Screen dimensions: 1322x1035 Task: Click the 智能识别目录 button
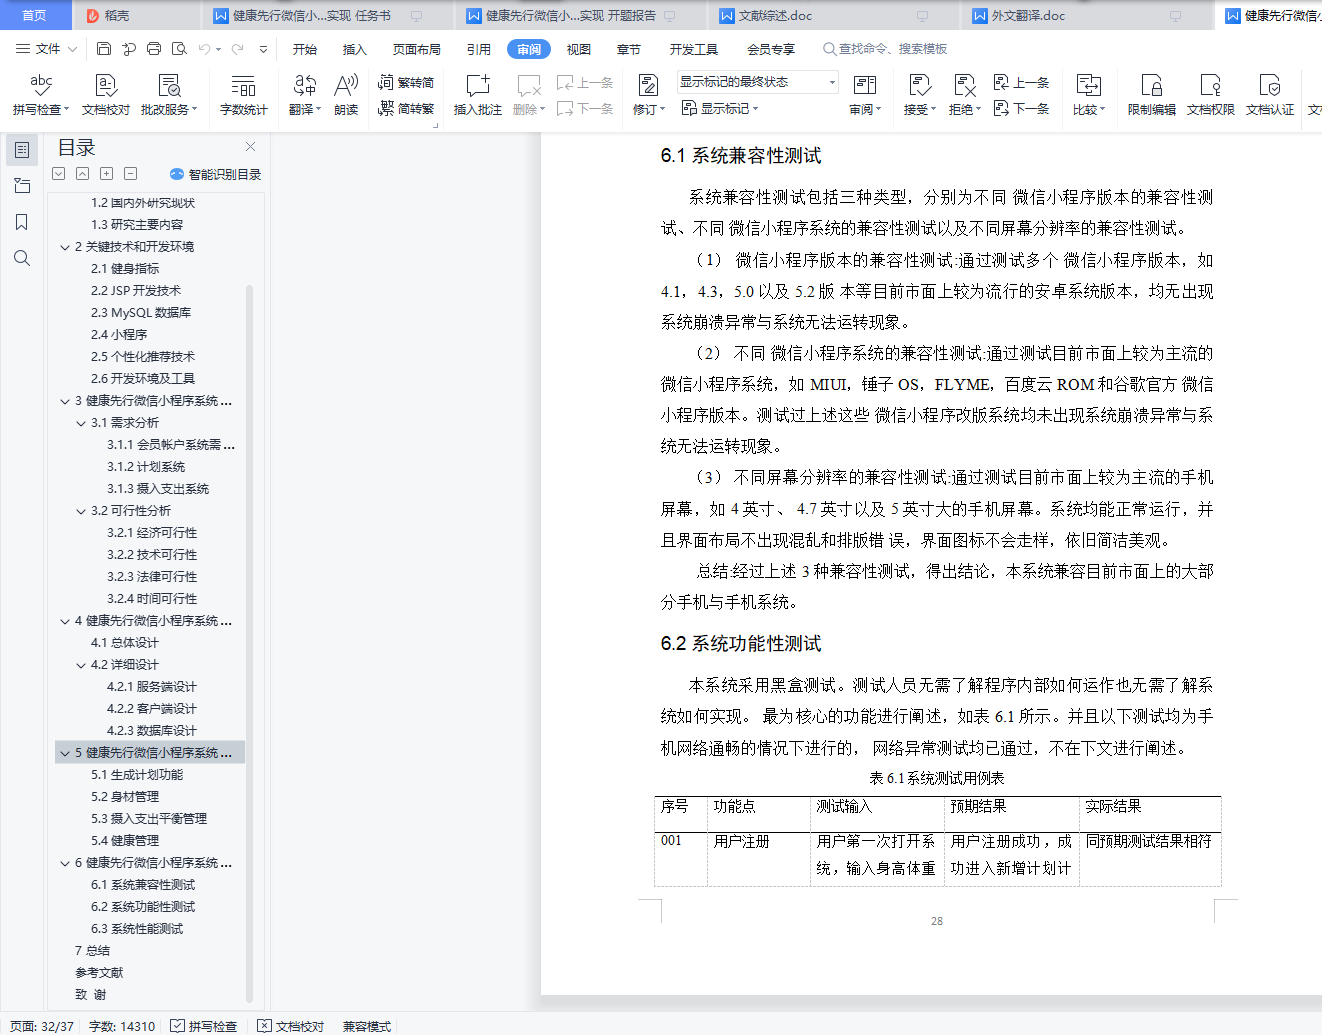click(x=215, y=174)
